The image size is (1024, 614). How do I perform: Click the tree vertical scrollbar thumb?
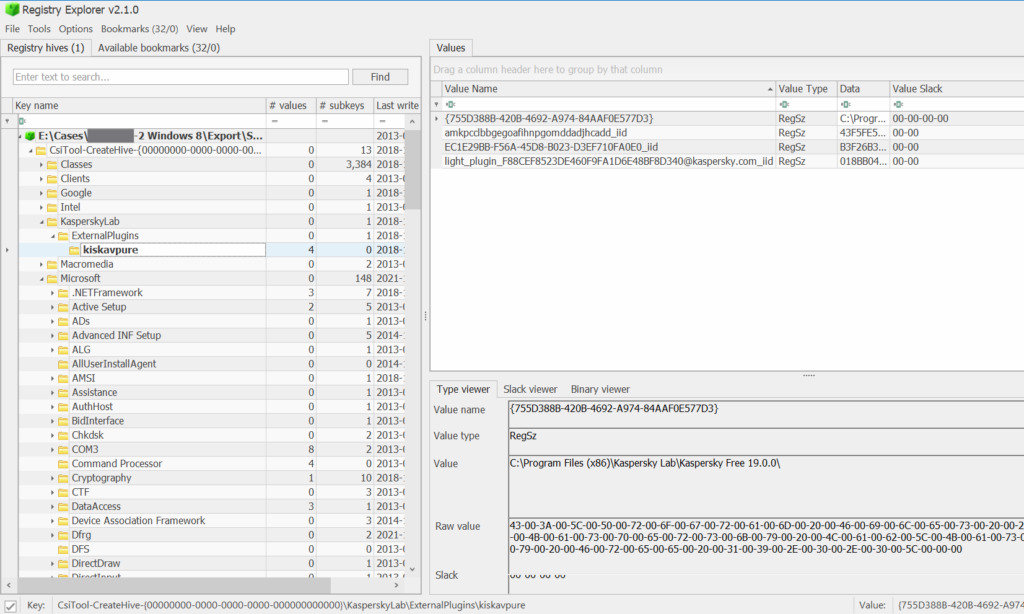click(413, 170)
